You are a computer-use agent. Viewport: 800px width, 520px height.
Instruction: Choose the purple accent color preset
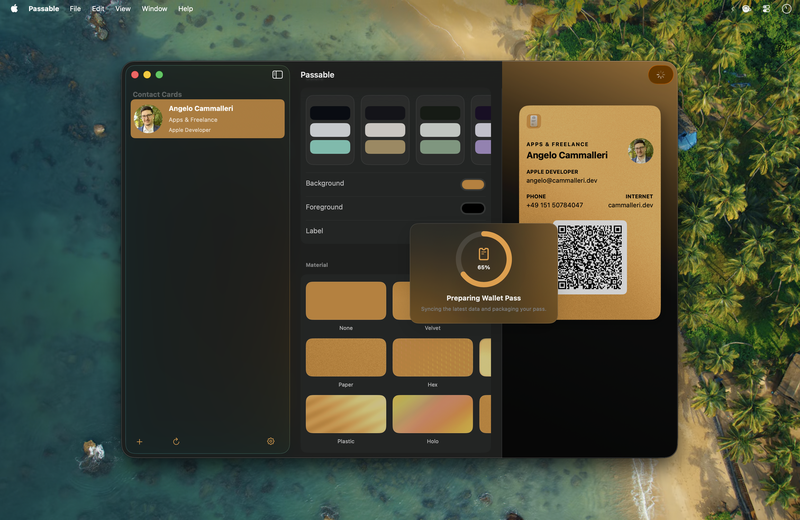(482, 130)
